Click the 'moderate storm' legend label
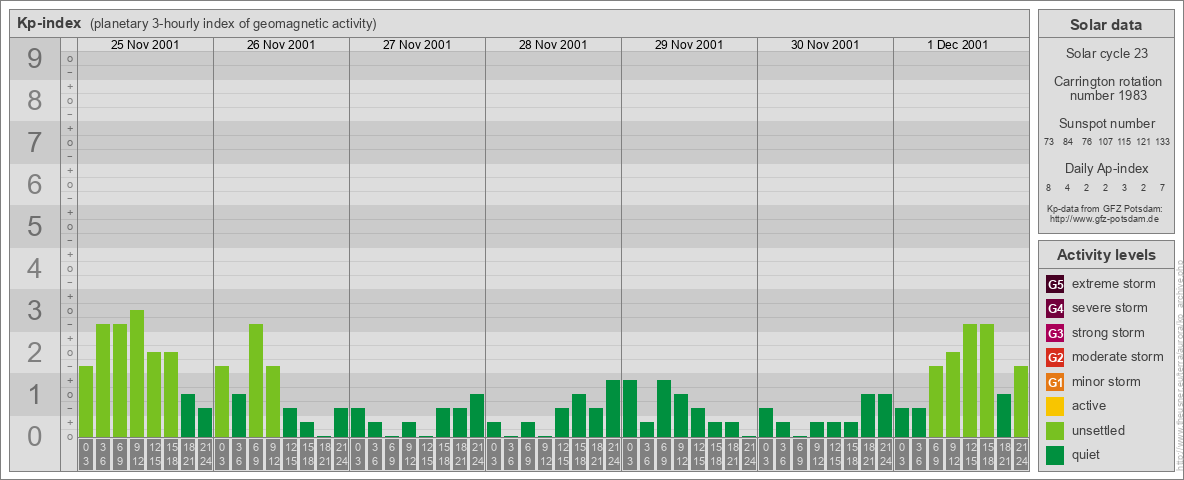The height and width of the screenshot is (480, 1184). 1118,357
